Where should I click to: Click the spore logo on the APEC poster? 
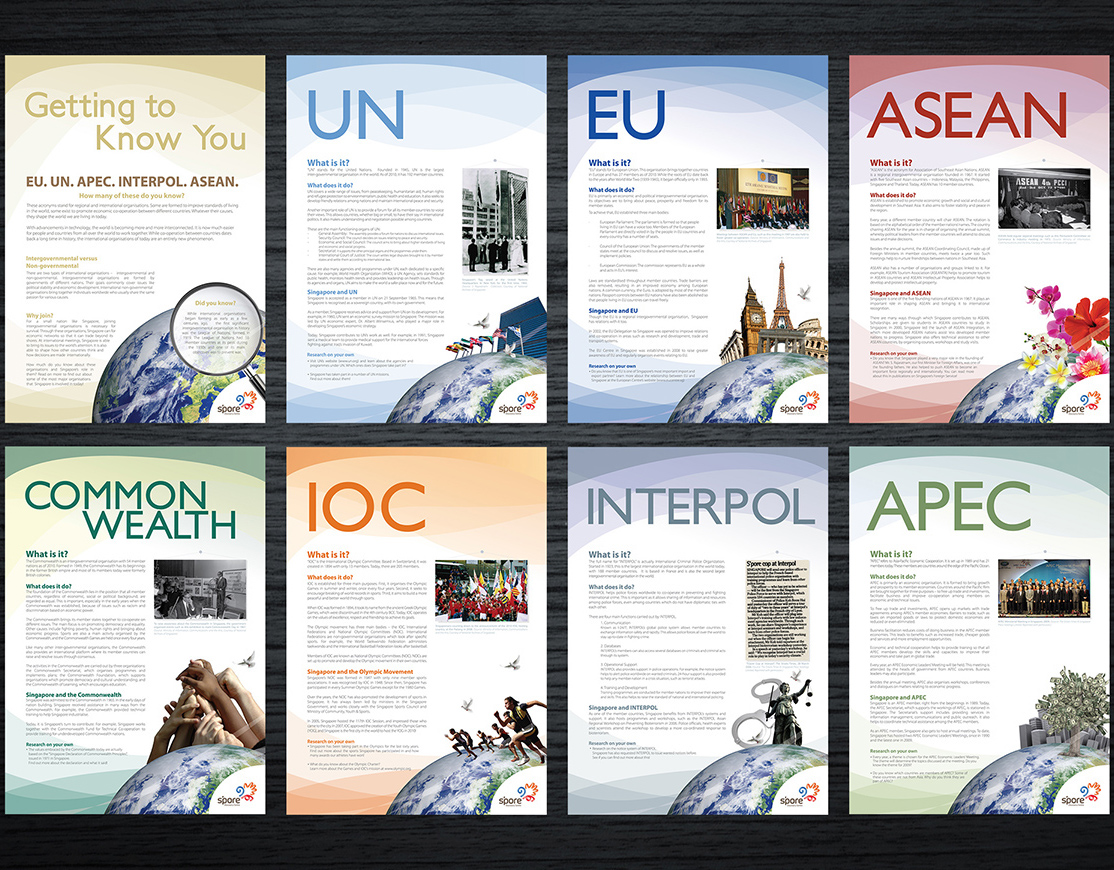pyautogui.click(x=1082, y=796)
